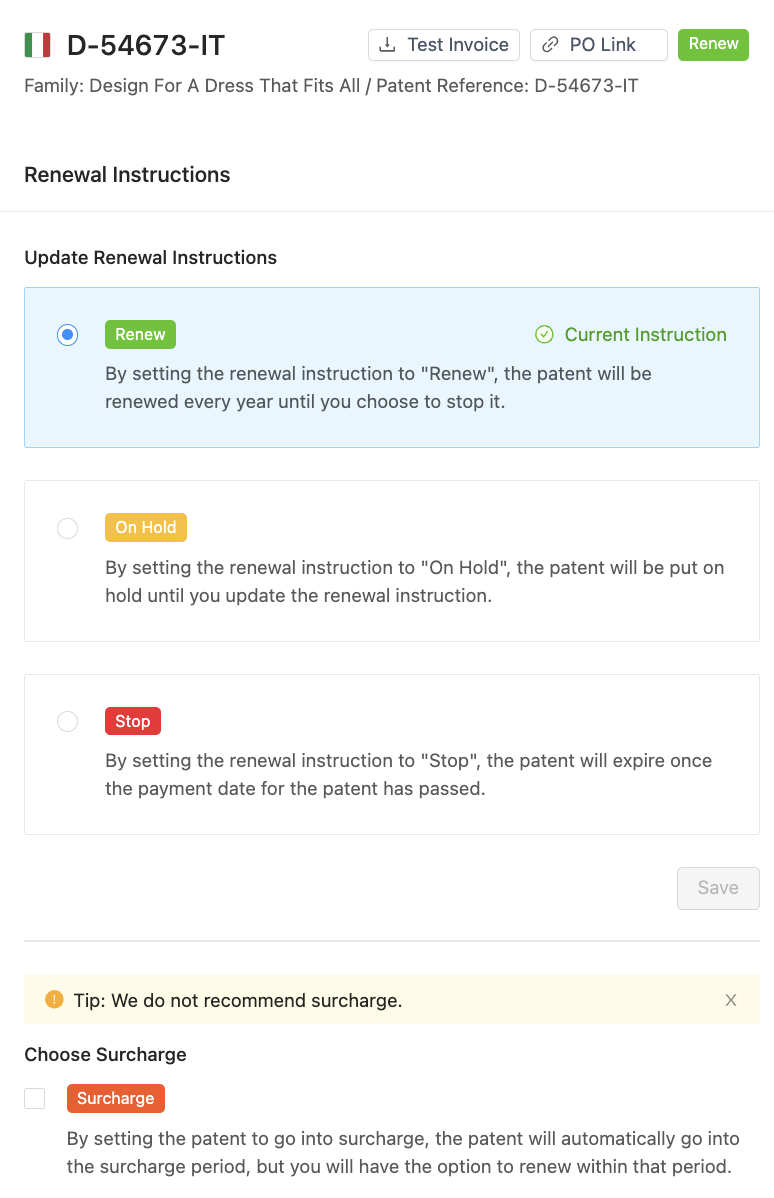Click the link icon beside PO Link

[548, 44]
